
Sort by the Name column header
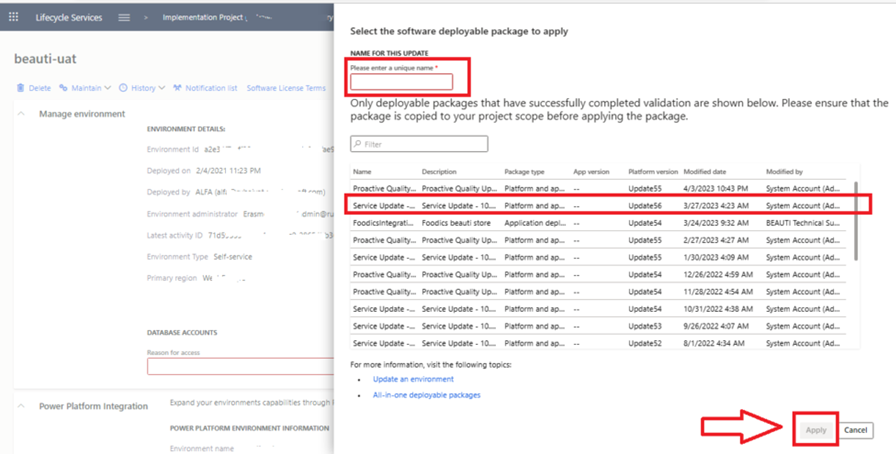tap(362, 172)
